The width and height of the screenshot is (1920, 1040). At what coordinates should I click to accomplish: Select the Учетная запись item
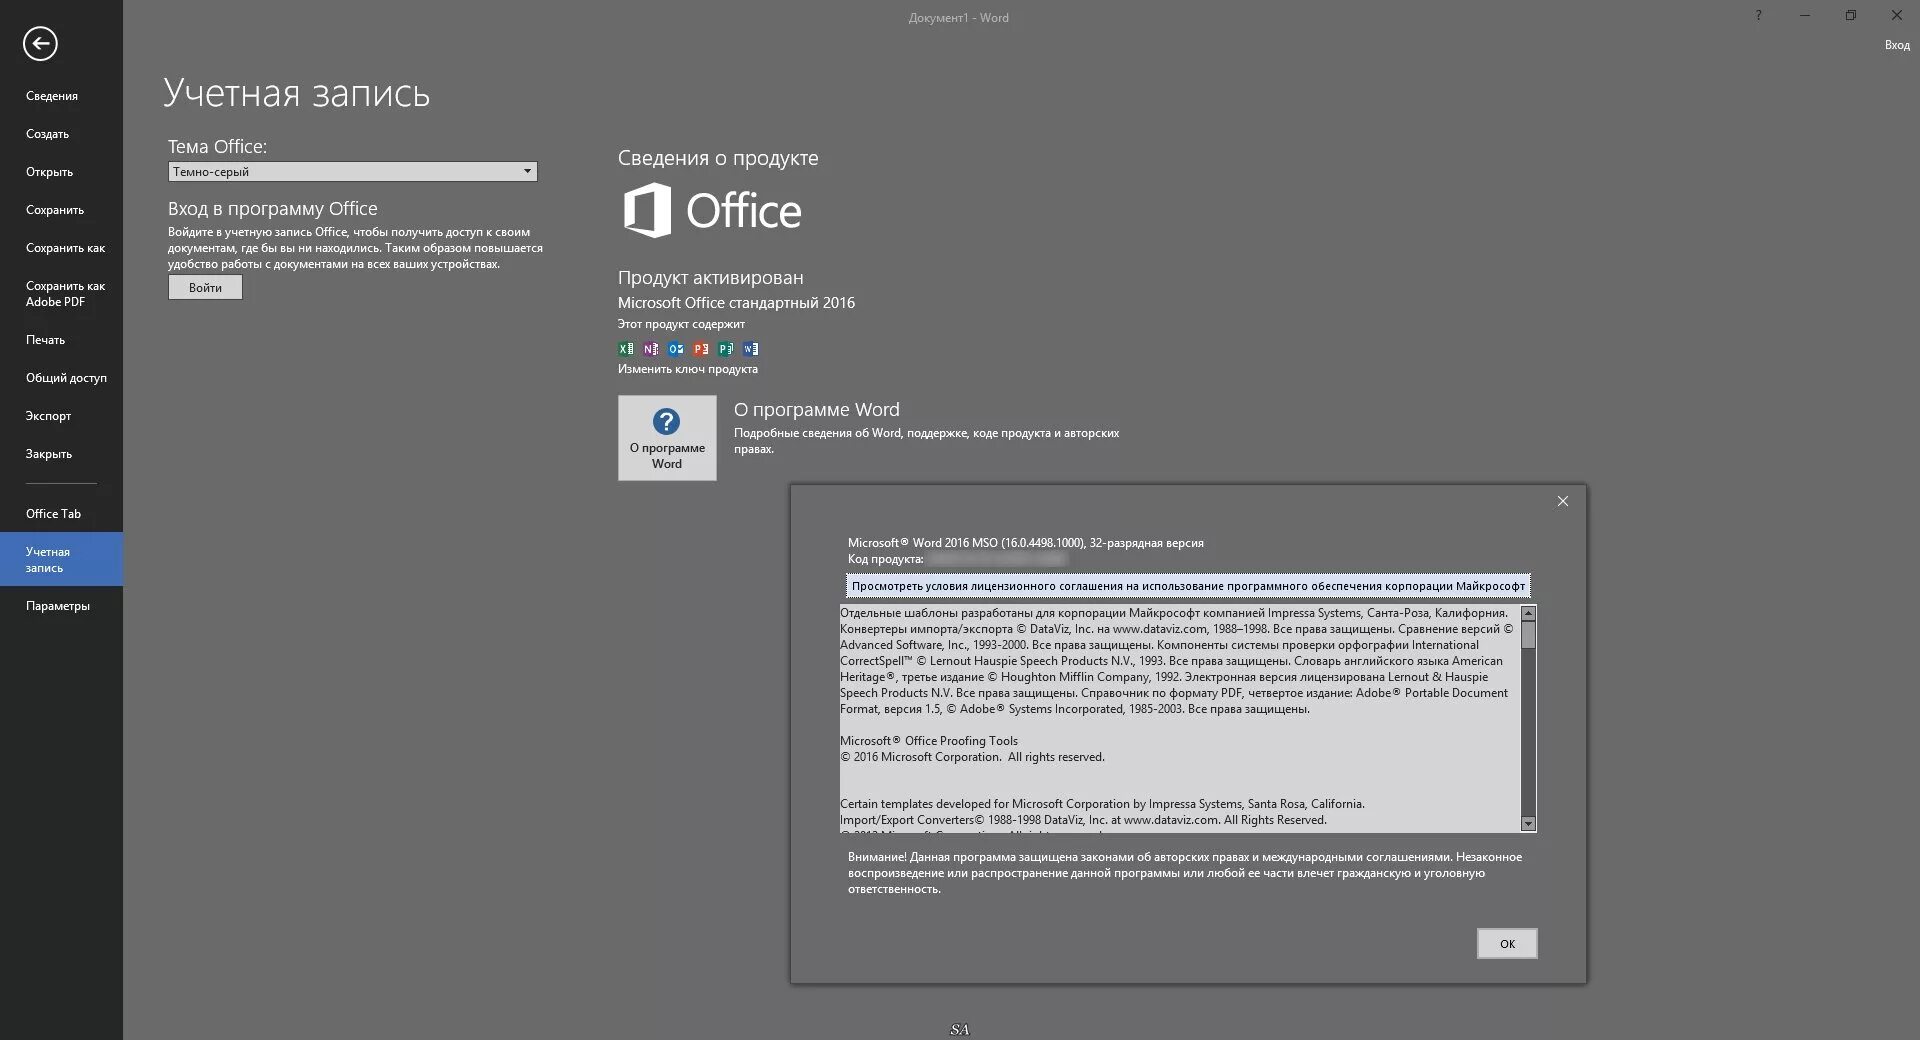coord(61,560)
